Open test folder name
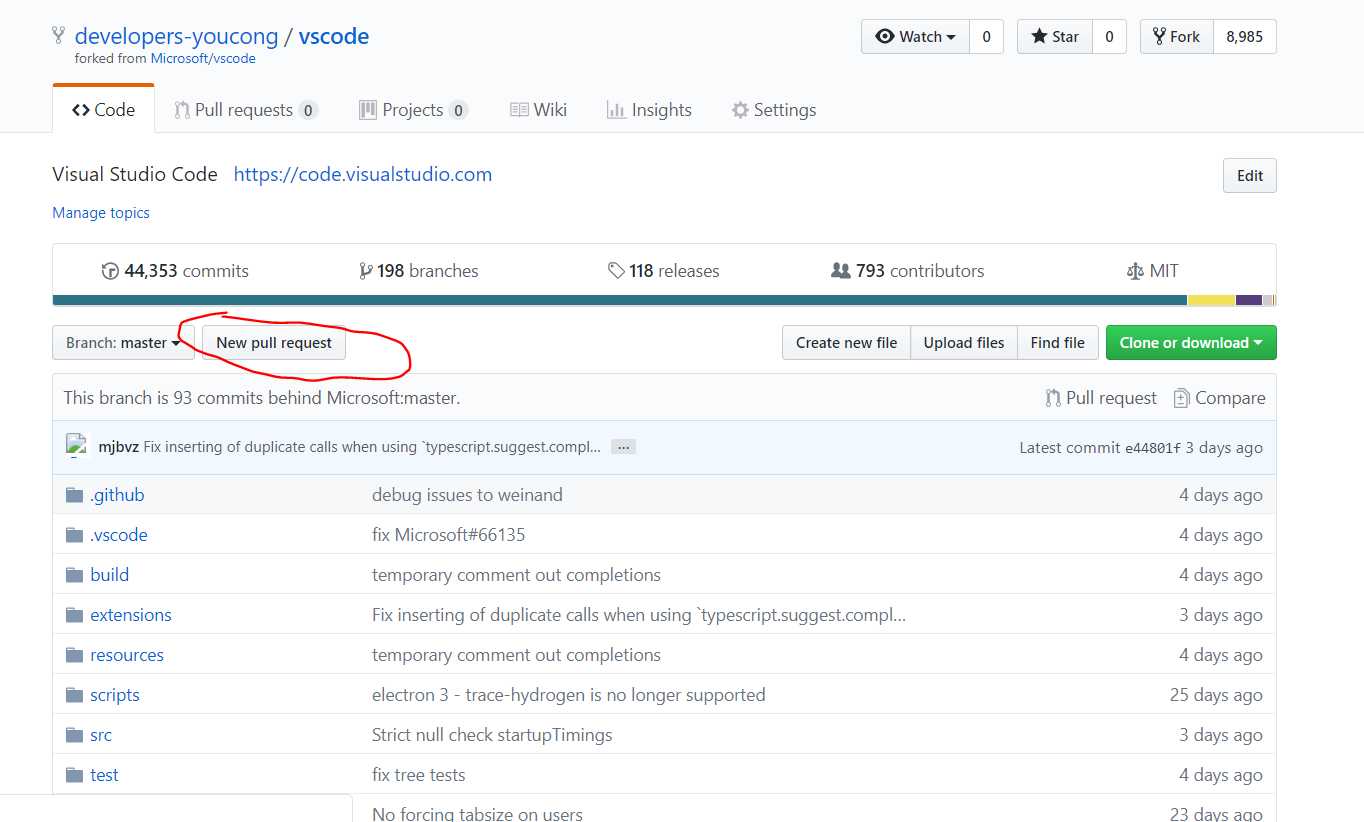Image resolution: width=1364 pixels, height=822 pixels. (104, 775)
